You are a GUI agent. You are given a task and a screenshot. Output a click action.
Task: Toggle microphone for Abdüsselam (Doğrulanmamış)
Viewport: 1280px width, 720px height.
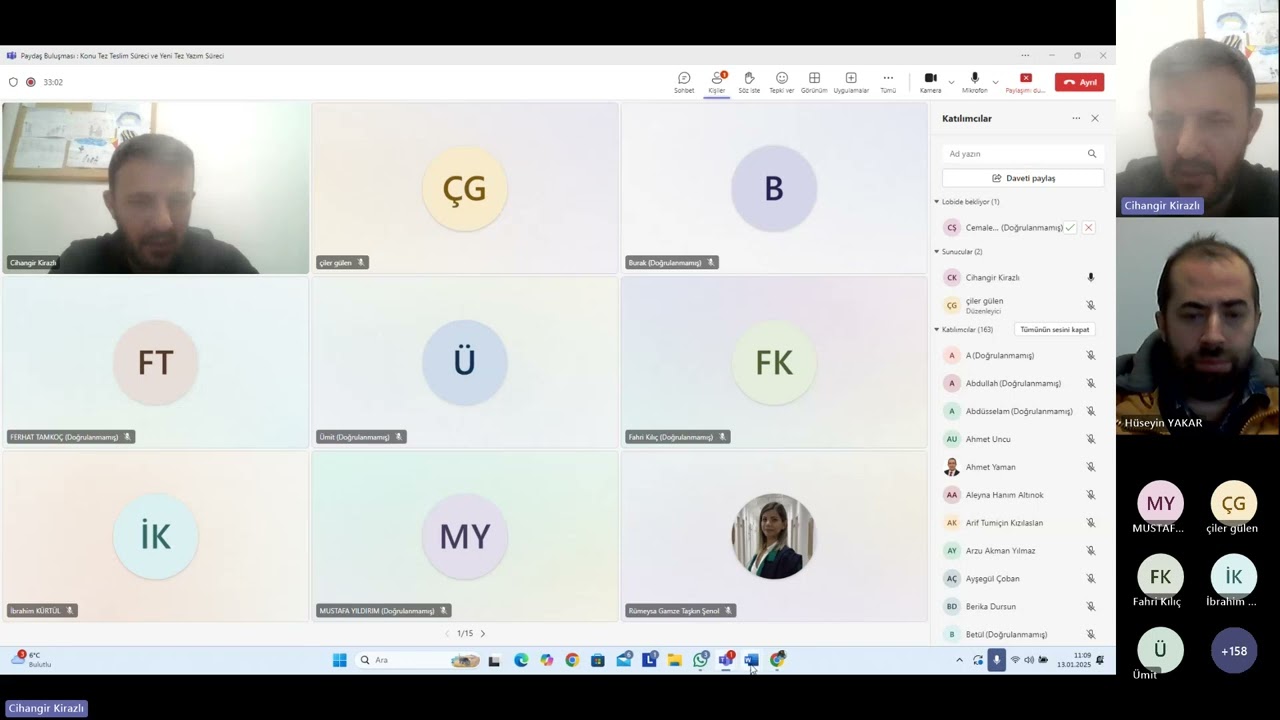tap(1091, 411)
